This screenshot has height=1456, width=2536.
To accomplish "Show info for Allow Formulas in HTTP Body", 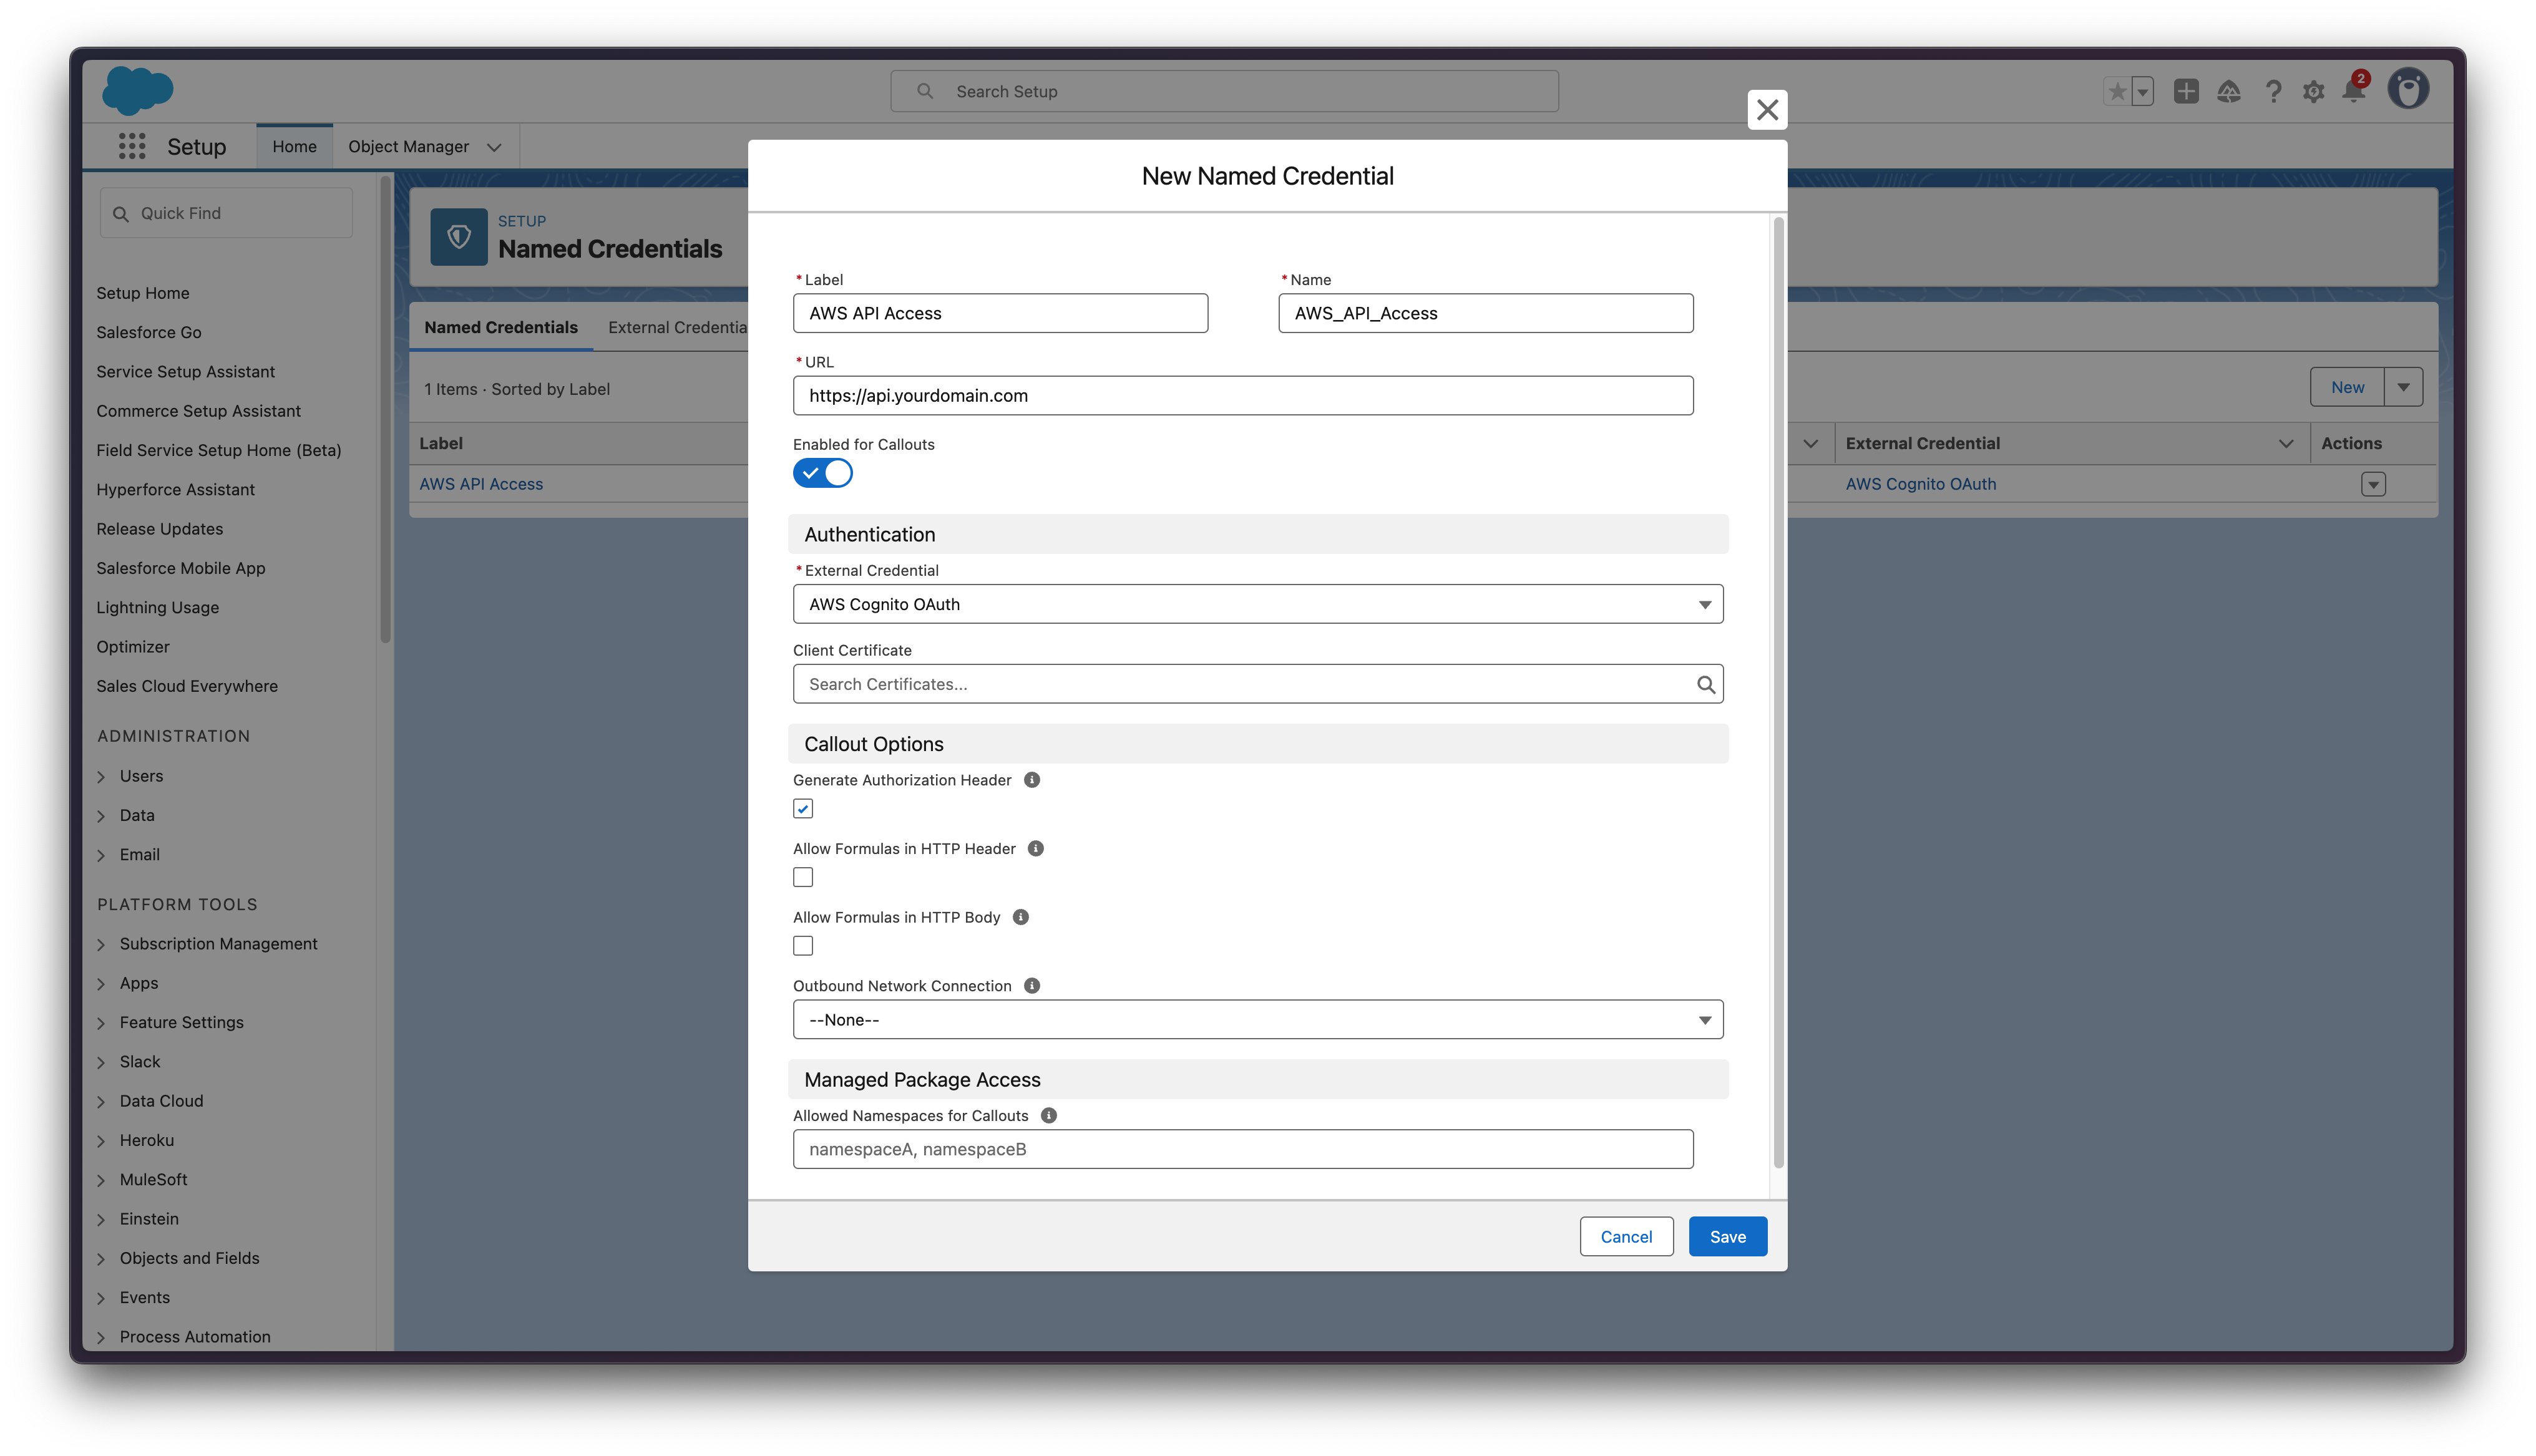I will click(x=1021, y=917).
